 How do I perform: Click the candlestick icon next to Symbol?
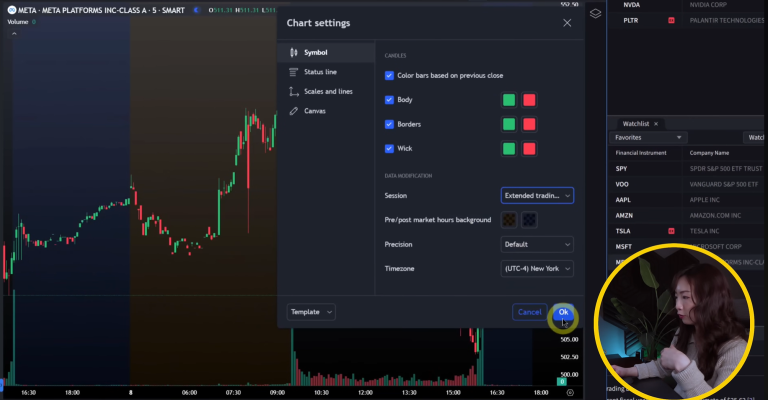(293, 52)
